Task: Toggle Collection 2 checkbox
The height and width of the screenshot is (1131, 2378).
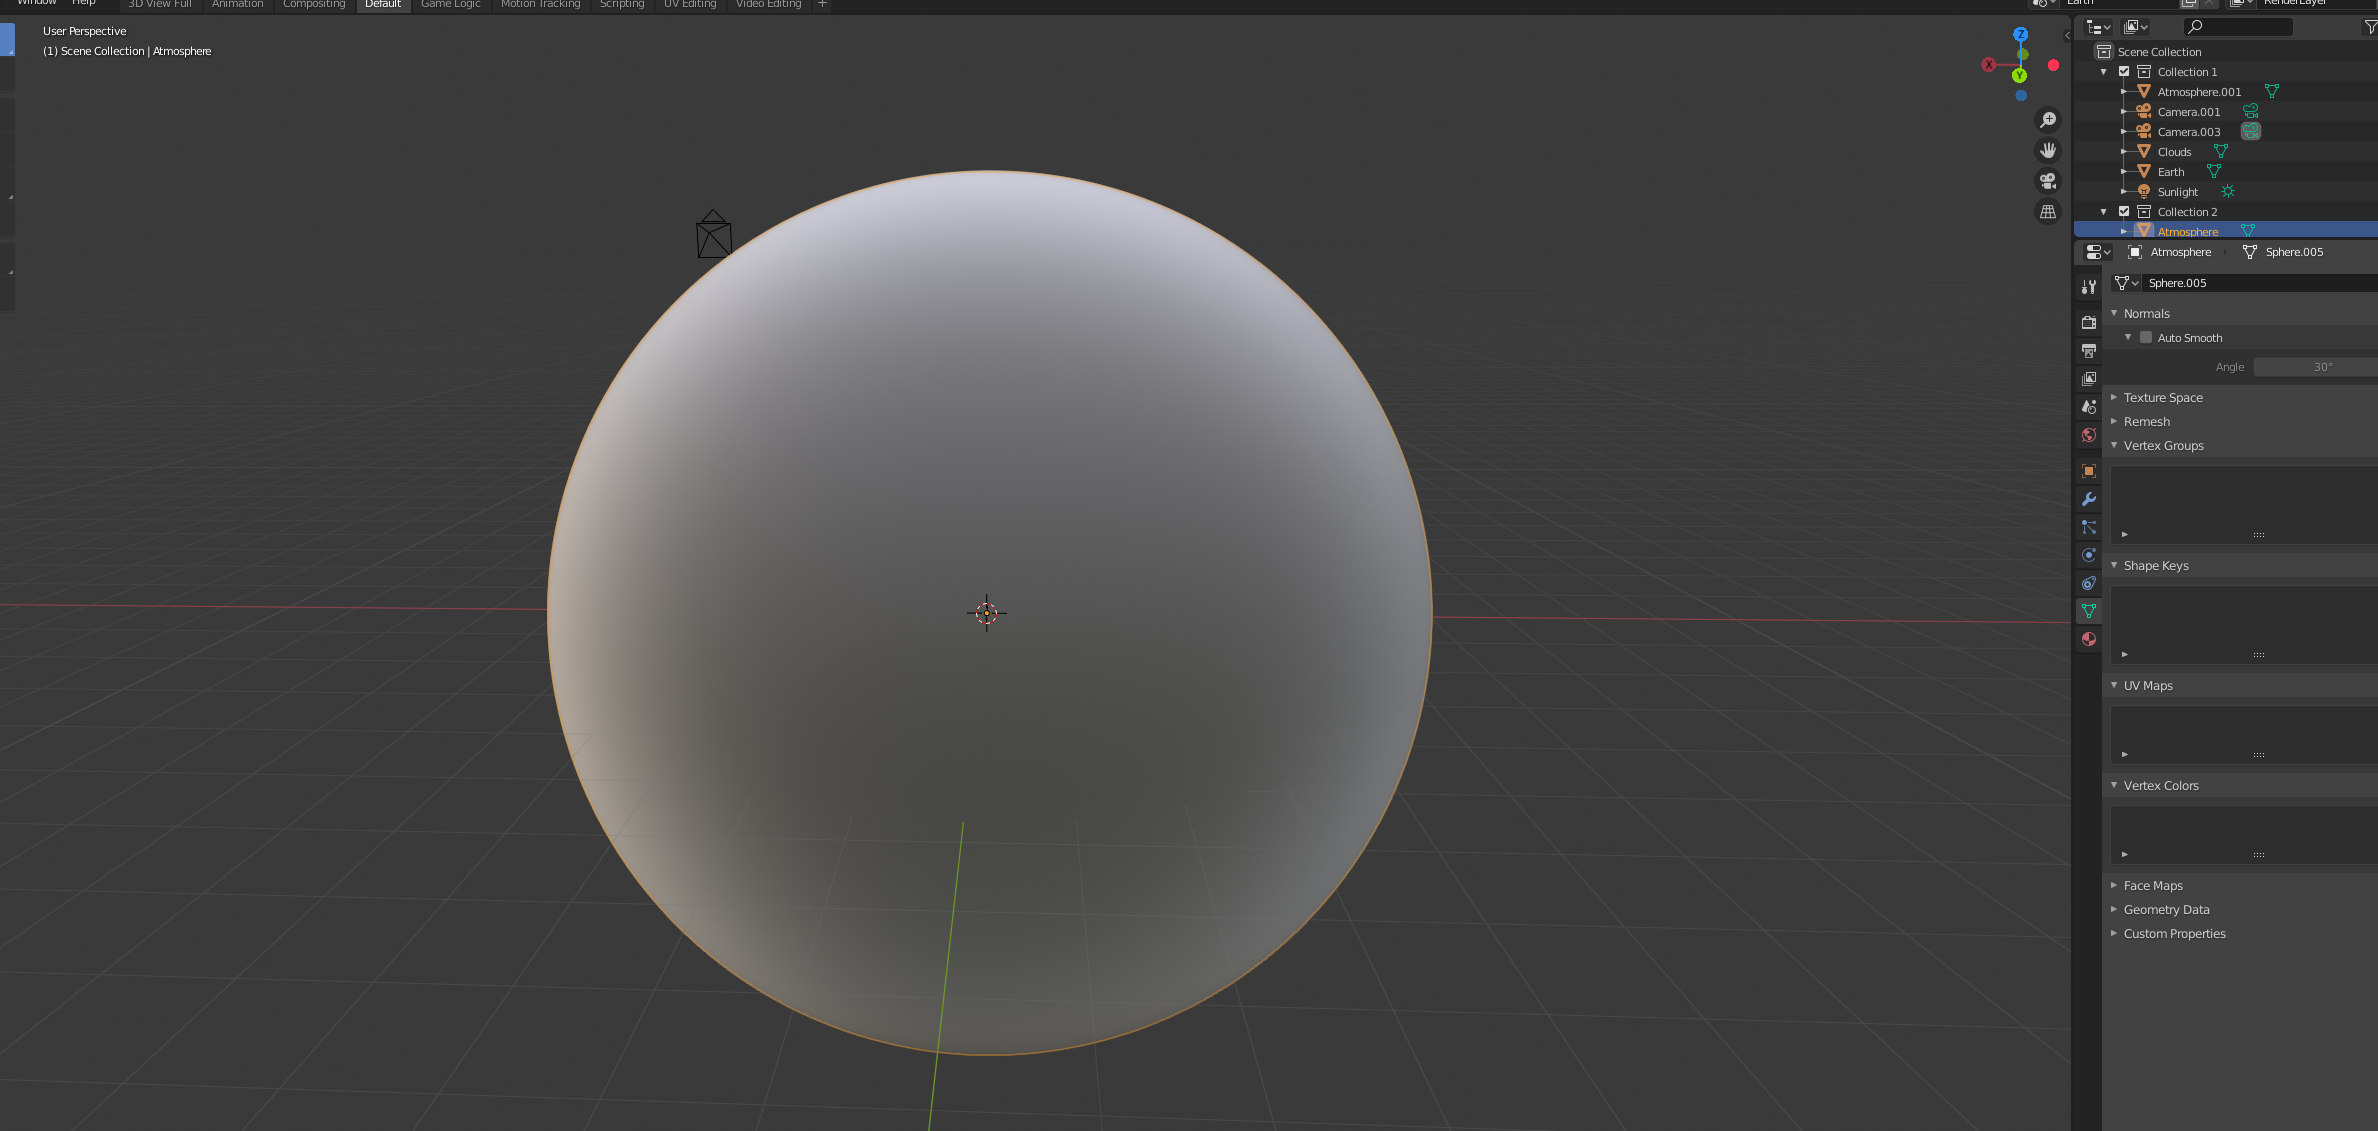Action: coord(2124,211)
